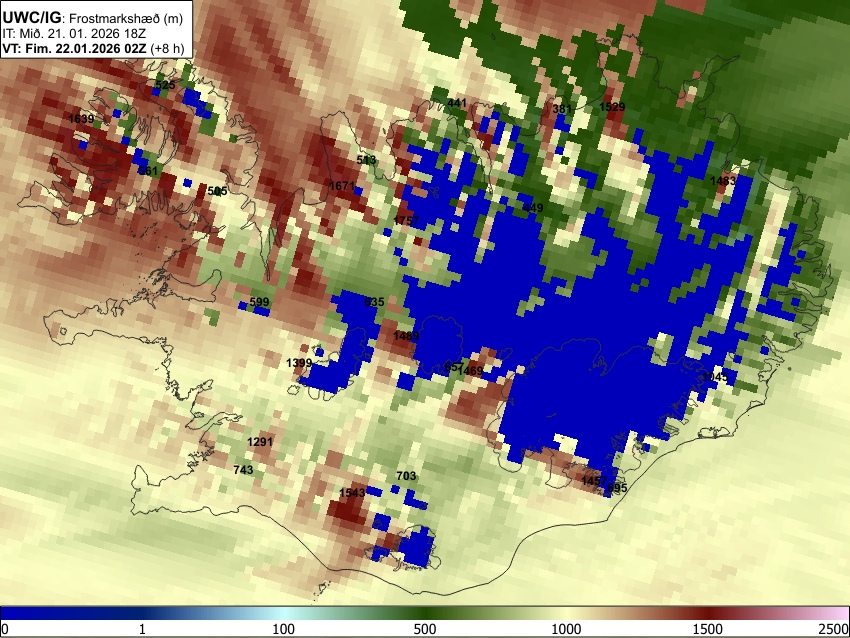
Task: Click the '1500' tick on the color scale
Action: pyautogui.click(x=708, y=629)
